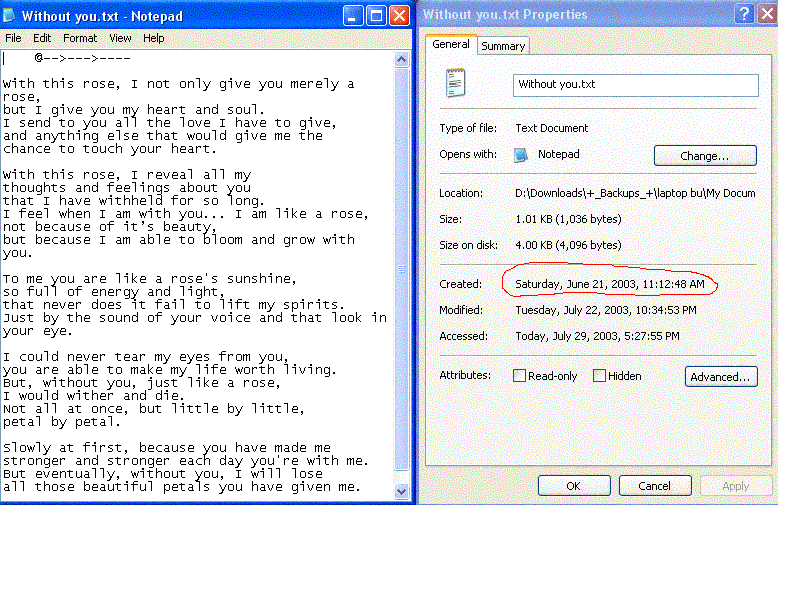Open the View menu in Notepad
Viewport: 800px width, 600px height.
120,38
